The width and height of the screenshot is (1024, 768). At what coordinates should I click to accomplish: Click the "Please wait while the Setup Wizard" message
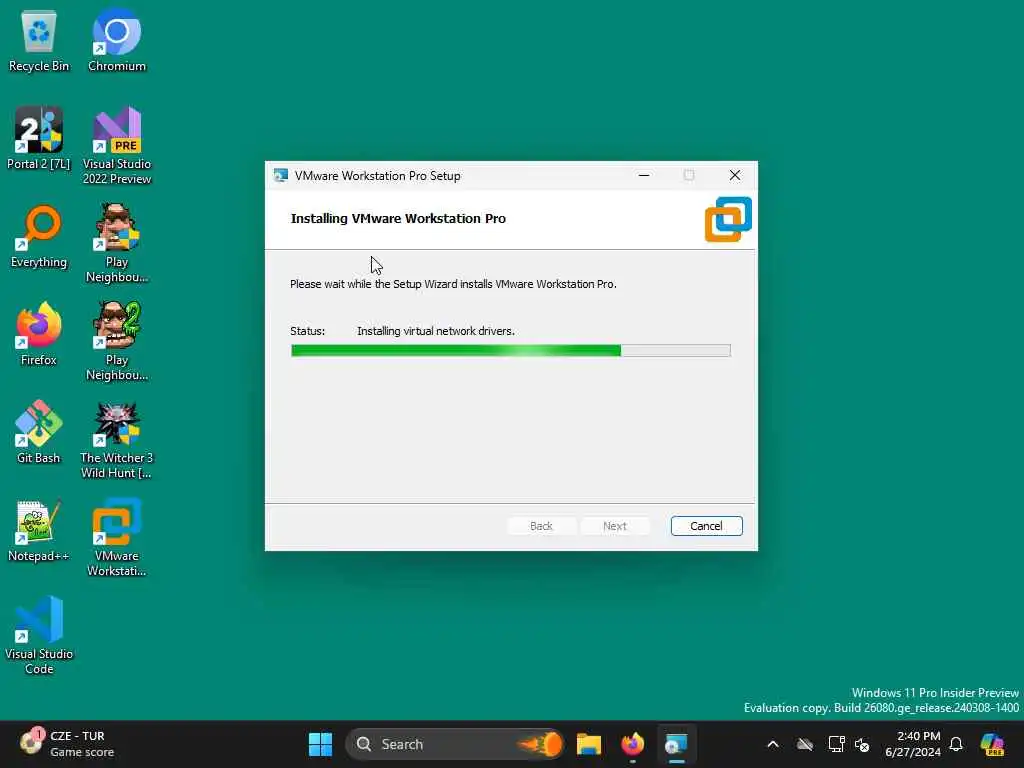click(x=453, y=284)
